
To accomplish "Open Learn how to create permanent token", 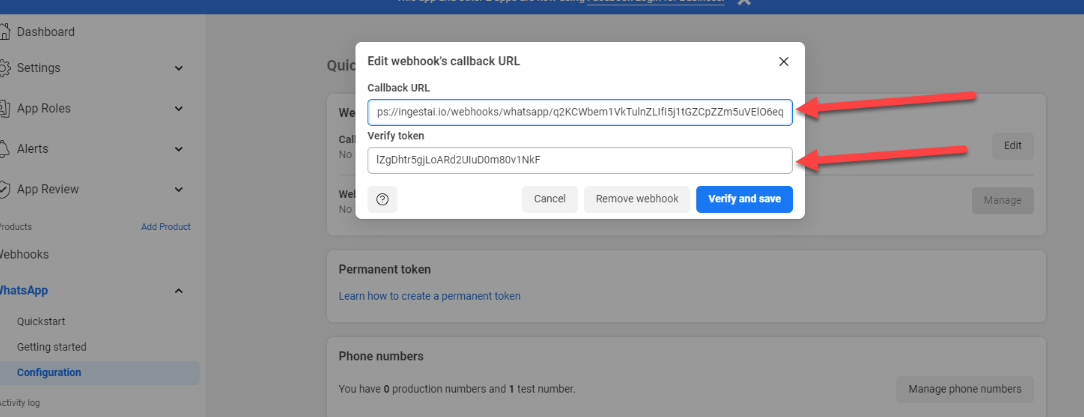I will click(x=429, y=296).
